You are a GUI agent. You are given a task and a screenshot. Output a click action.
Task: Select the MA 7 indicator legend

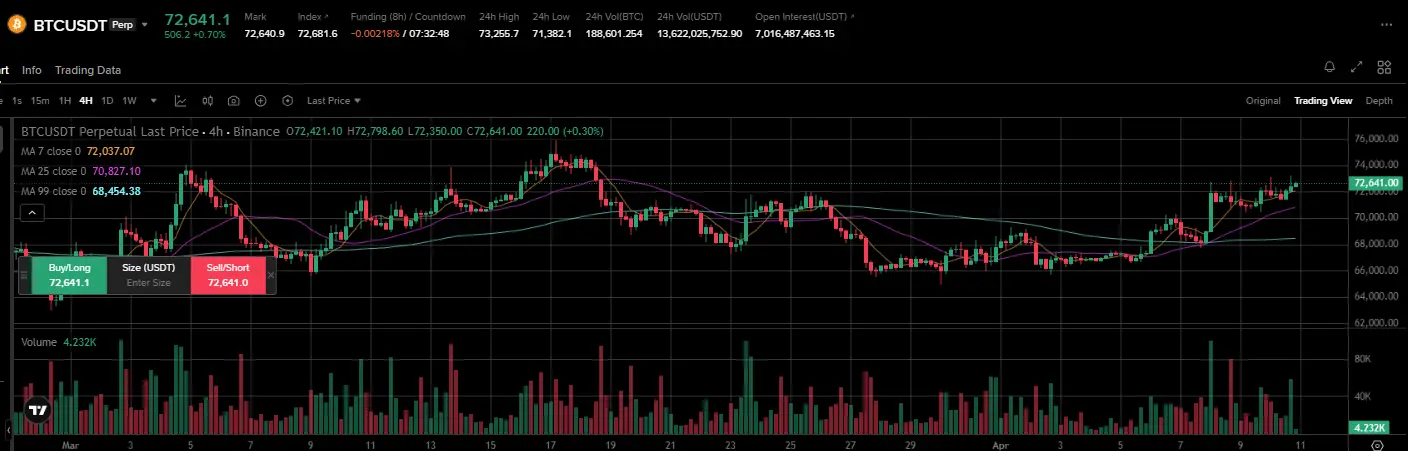78,151
